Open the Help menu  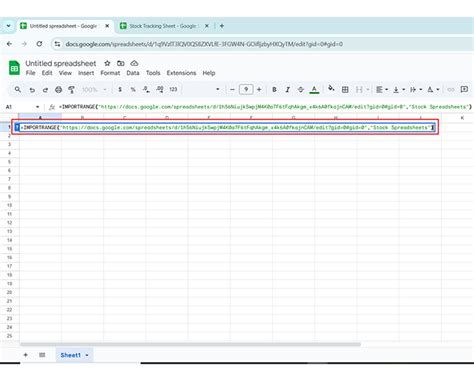click(x=209, y=73)
